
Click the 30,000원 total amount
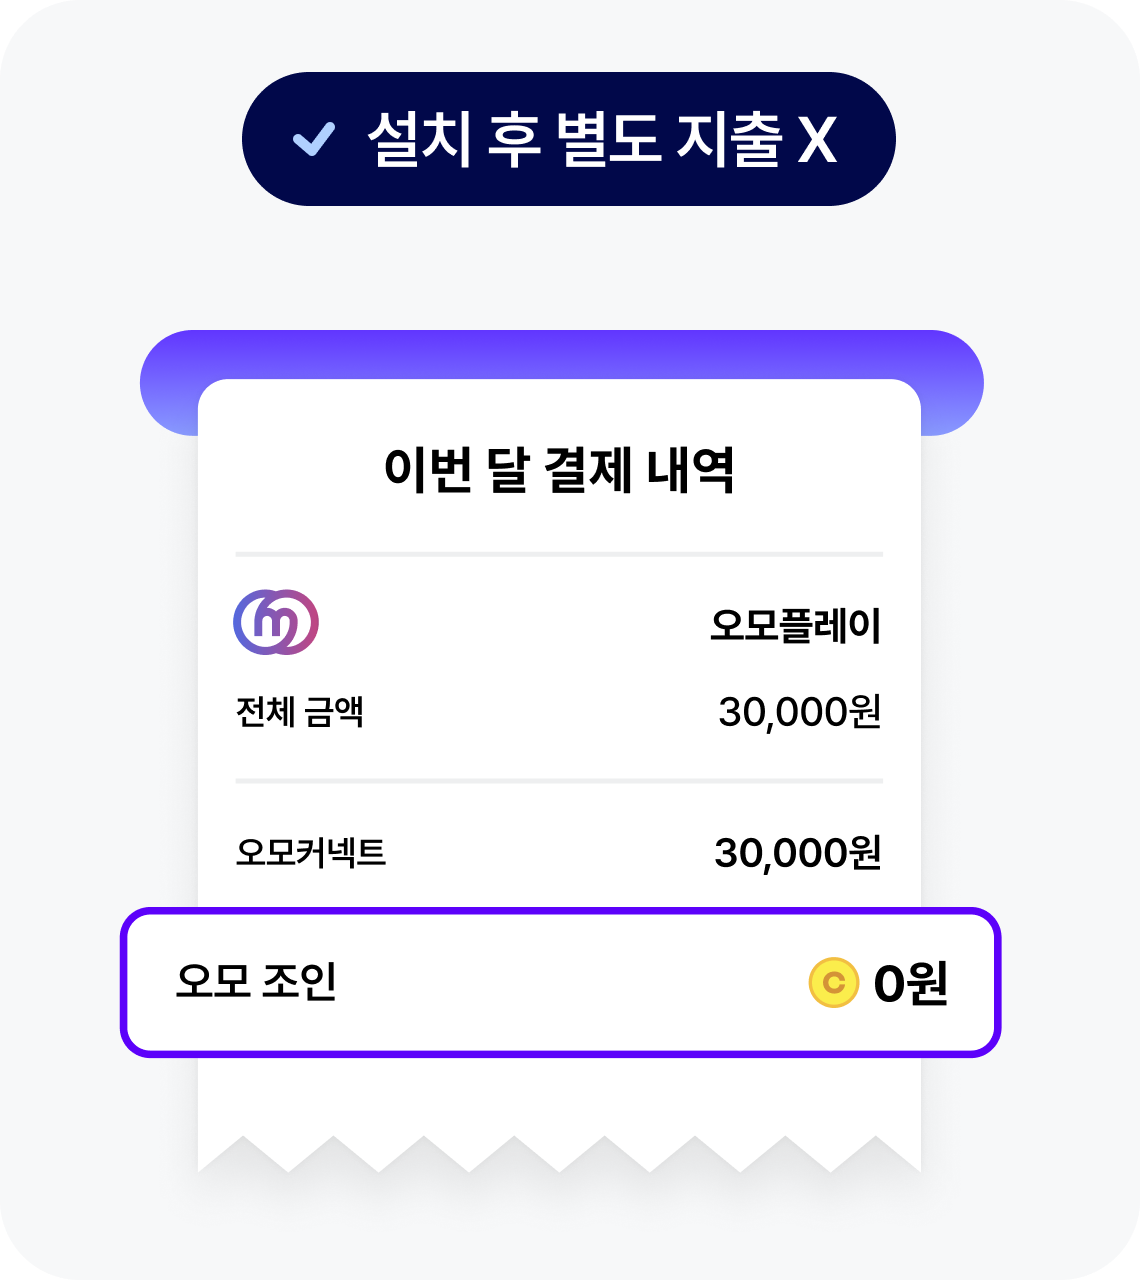pos(800,712)
